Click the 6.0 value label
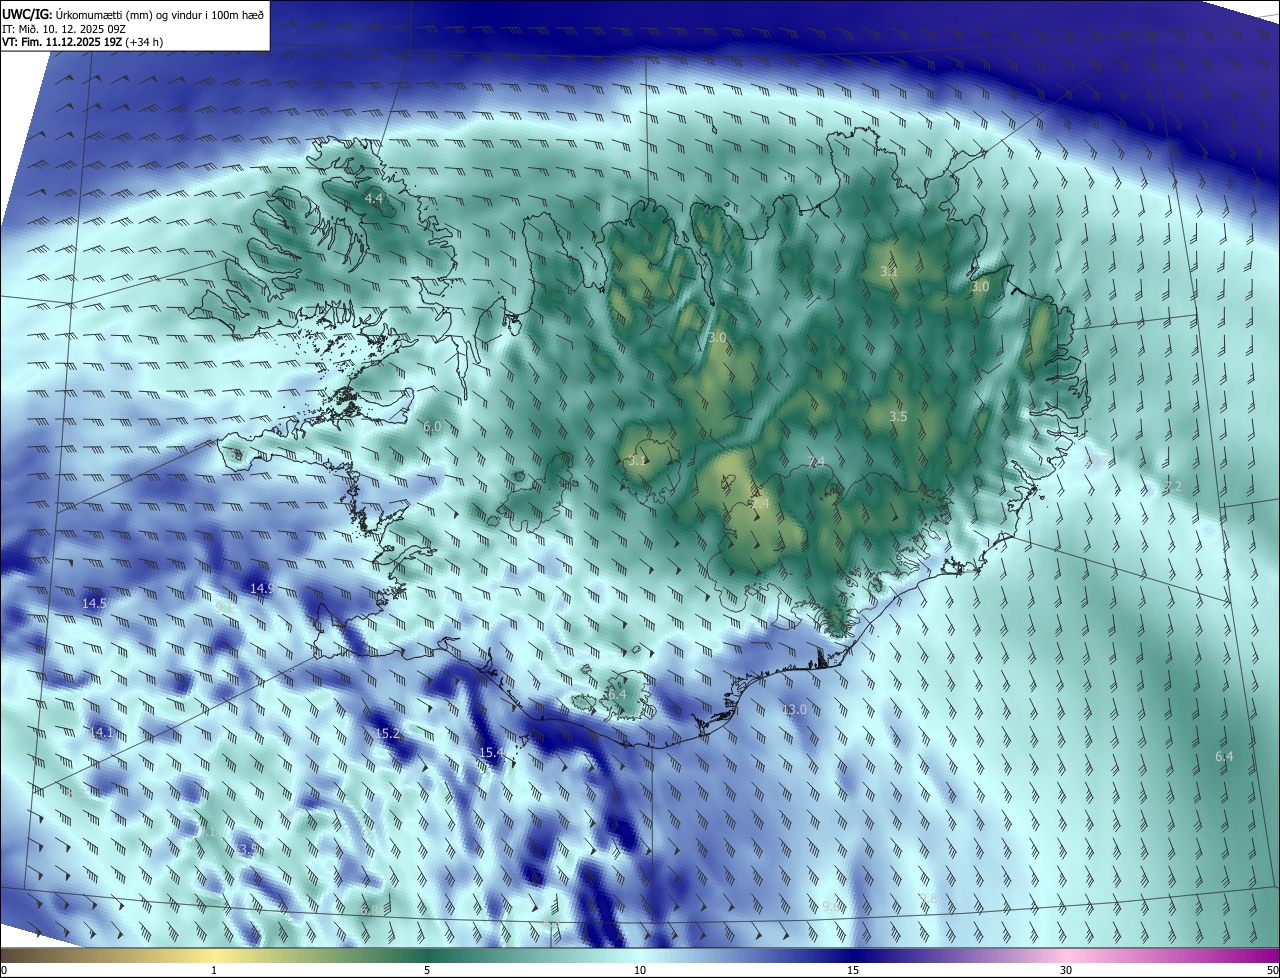This screenshot has width=1280, height=978. (432, 426)
